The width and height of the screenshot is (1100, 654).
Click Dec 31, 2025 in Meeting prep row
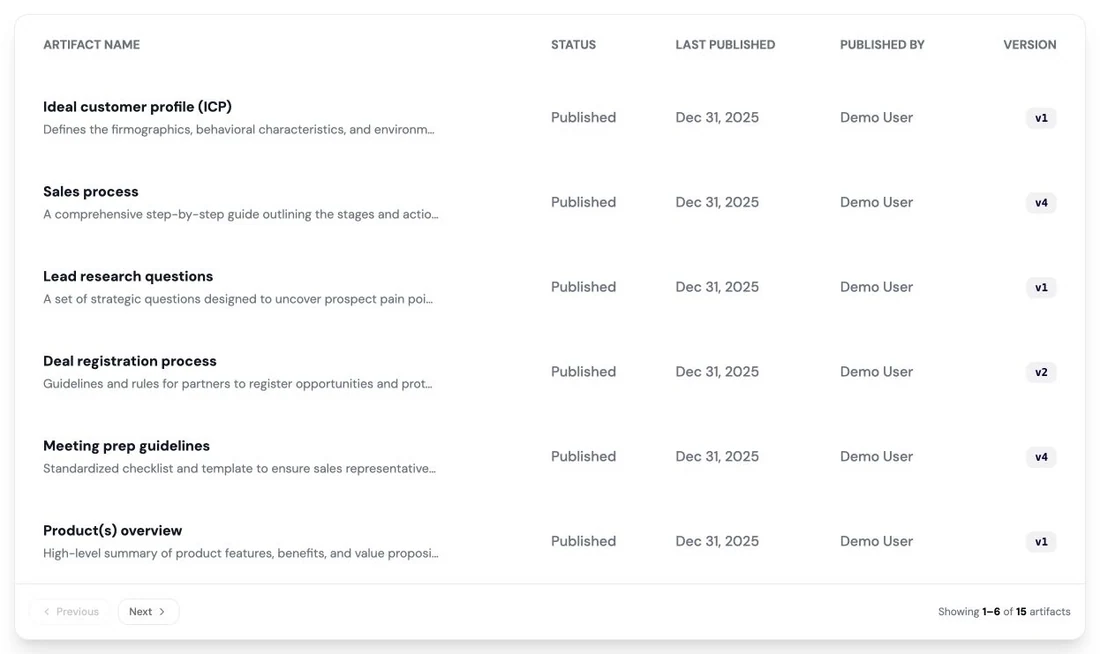[717, 457]
